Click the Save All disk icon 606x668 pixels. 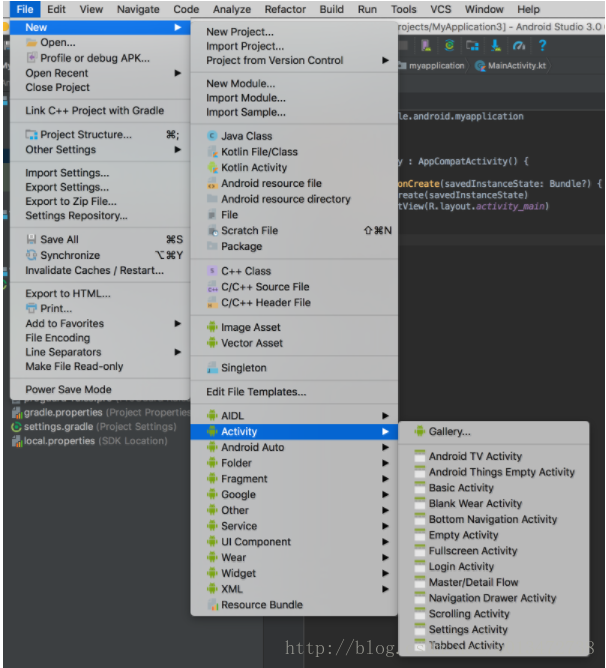(x=31, y=239)
